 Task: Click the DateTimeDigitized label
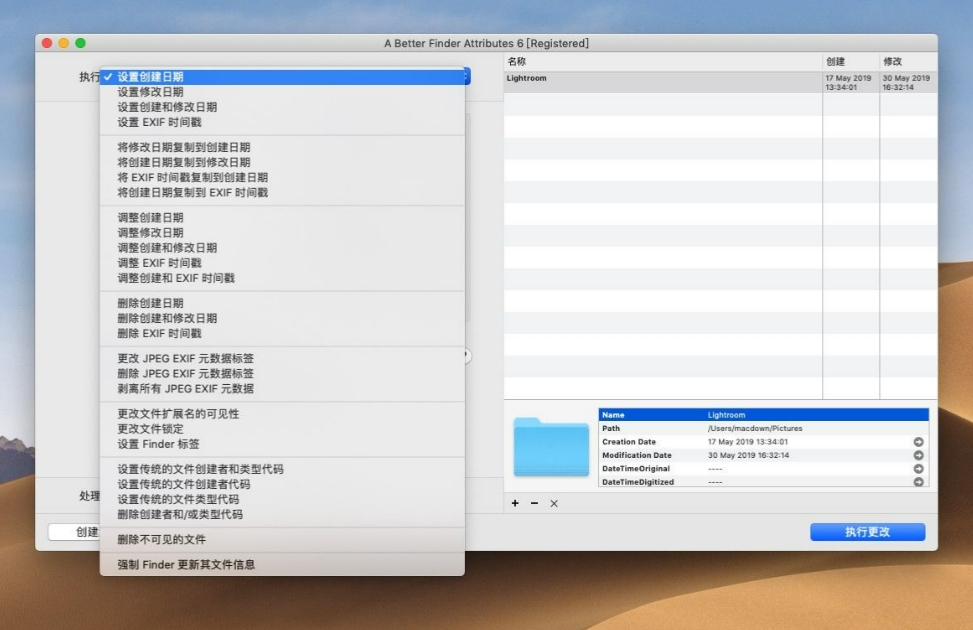click(638, 482)
